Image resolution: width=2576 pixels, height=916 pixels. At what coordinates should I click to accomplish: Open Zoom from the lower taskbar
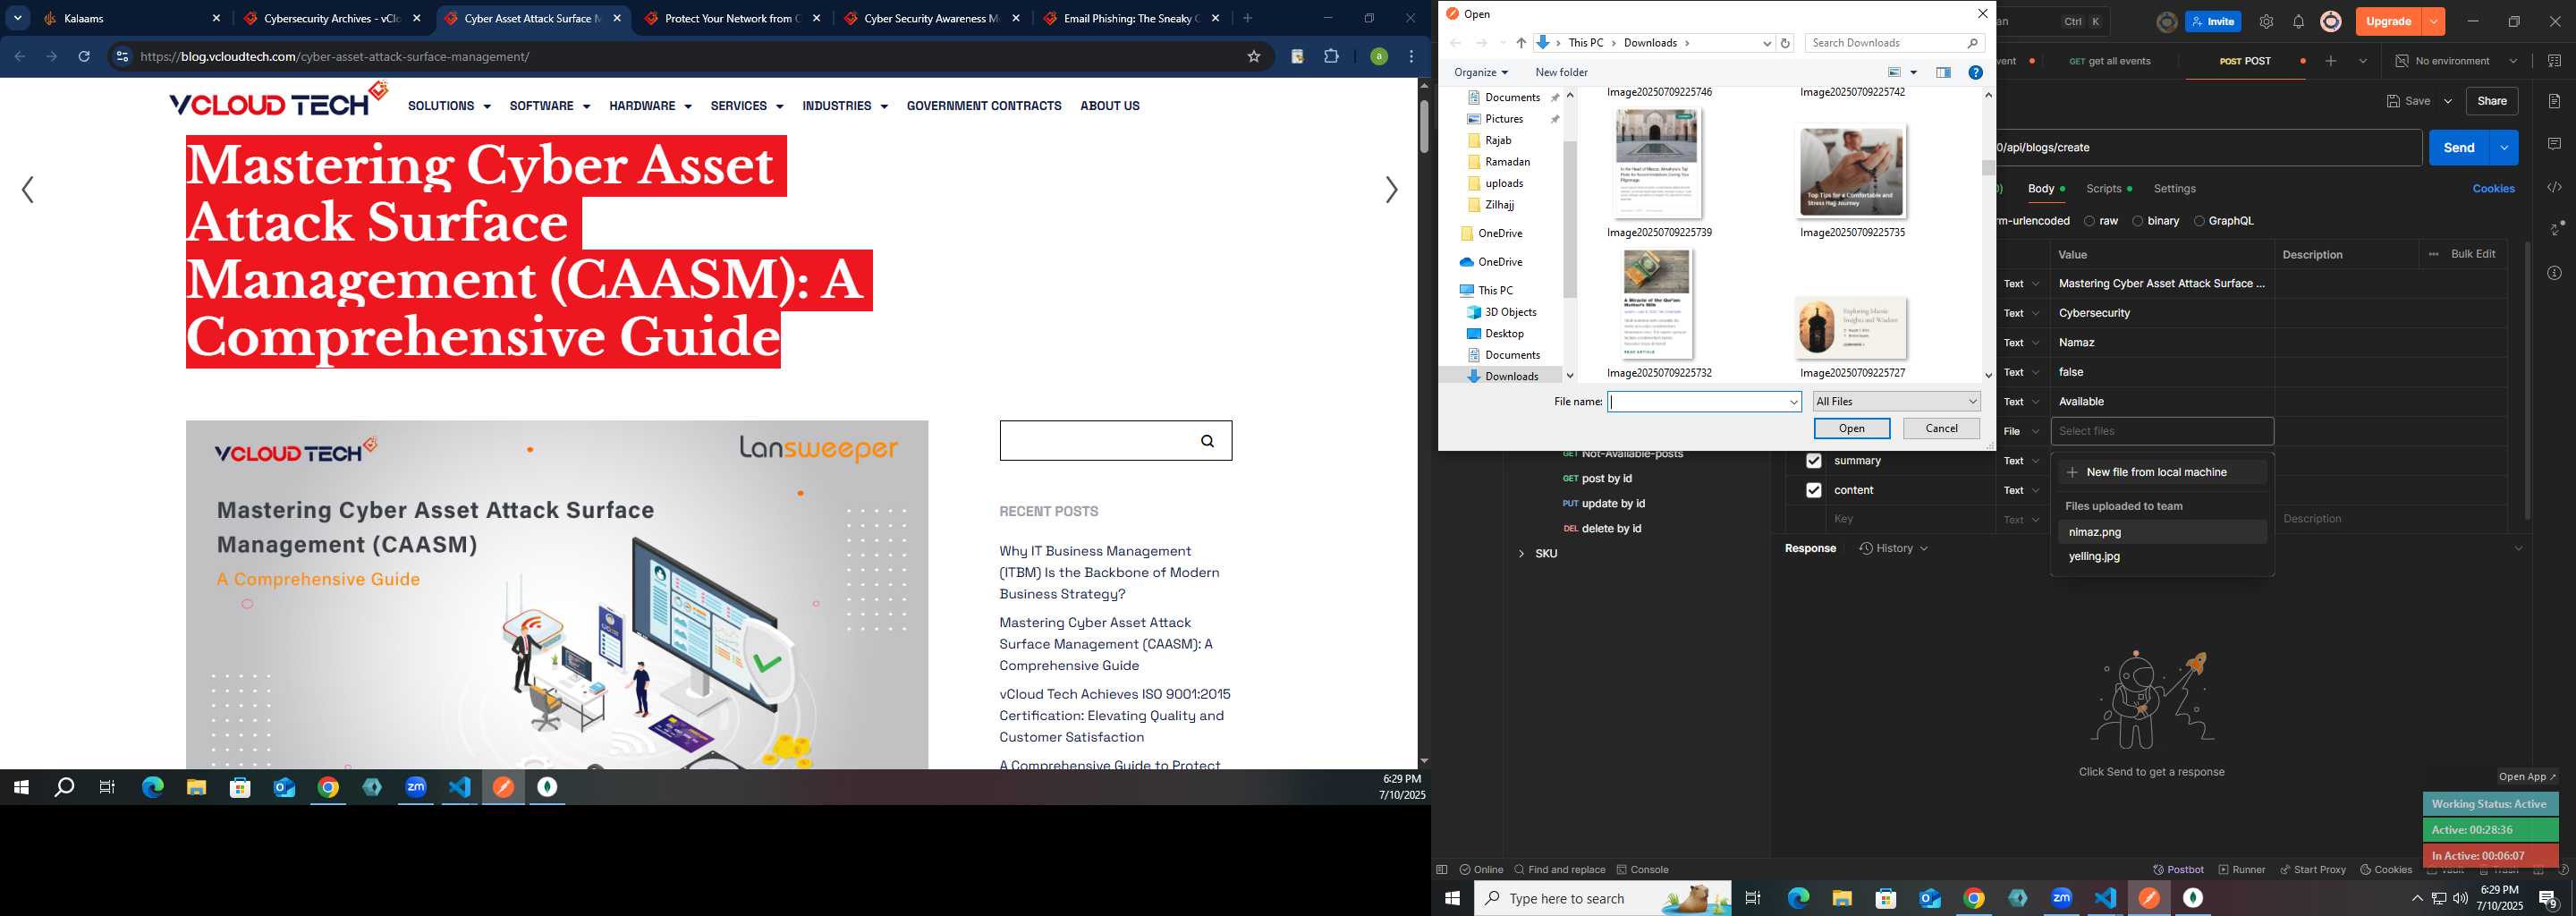(x=2061, y=898)
